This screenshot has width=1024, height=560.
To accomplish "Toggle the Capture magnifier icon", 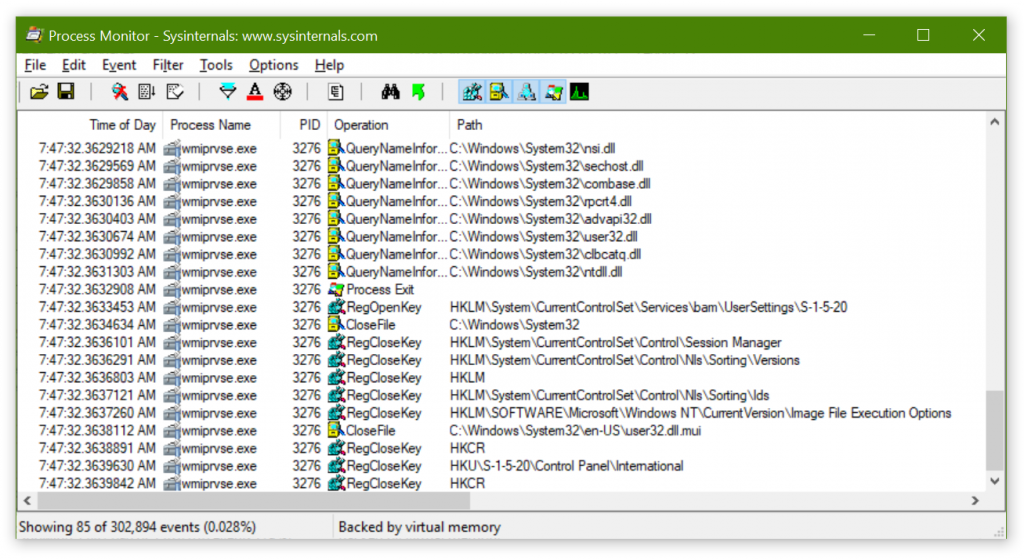I will (120, 92).
